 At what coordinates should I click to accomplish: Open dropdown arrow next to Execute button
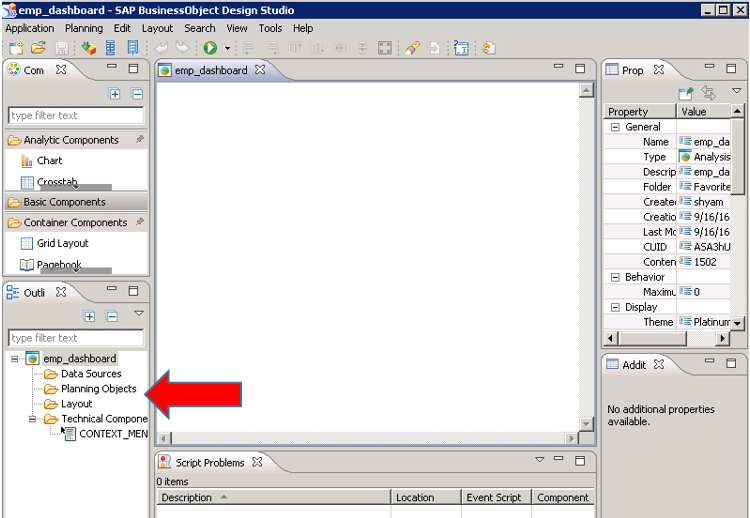[x=227, y=48]
